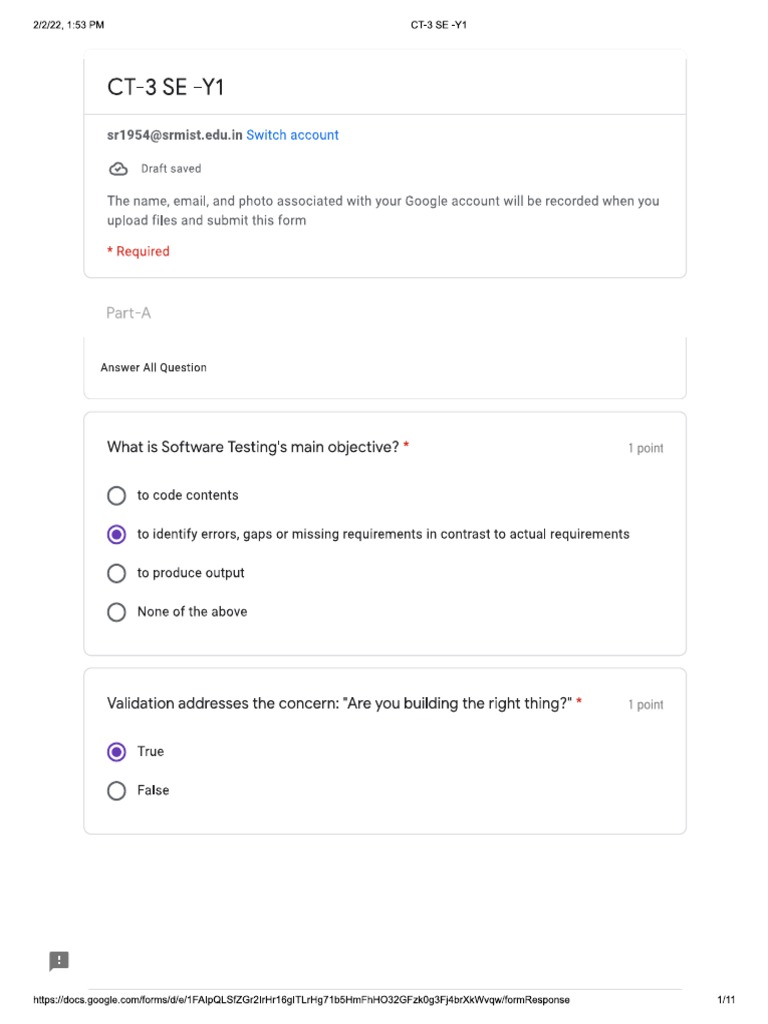Click the Draft saved cloud icon
Image resolution: width=768 pixels, height=1024 pixels.
pyautogui.click(x=118, y=169)
